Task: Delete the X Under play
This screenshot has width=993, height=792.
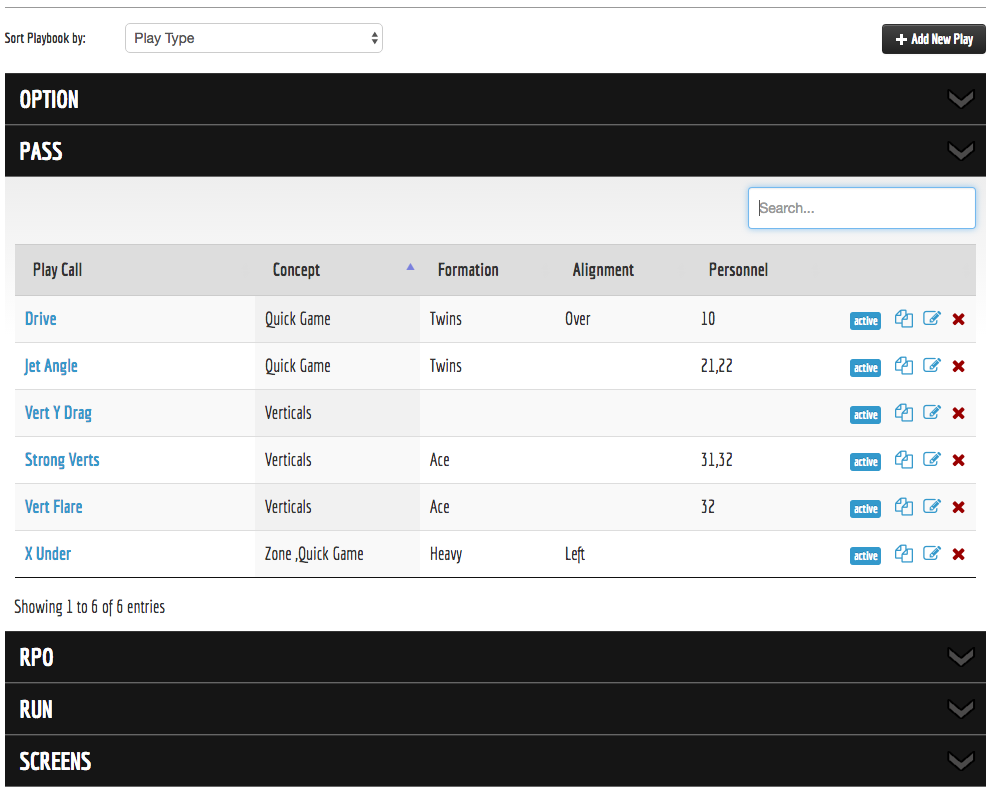Action: click(x=958, y=554)
